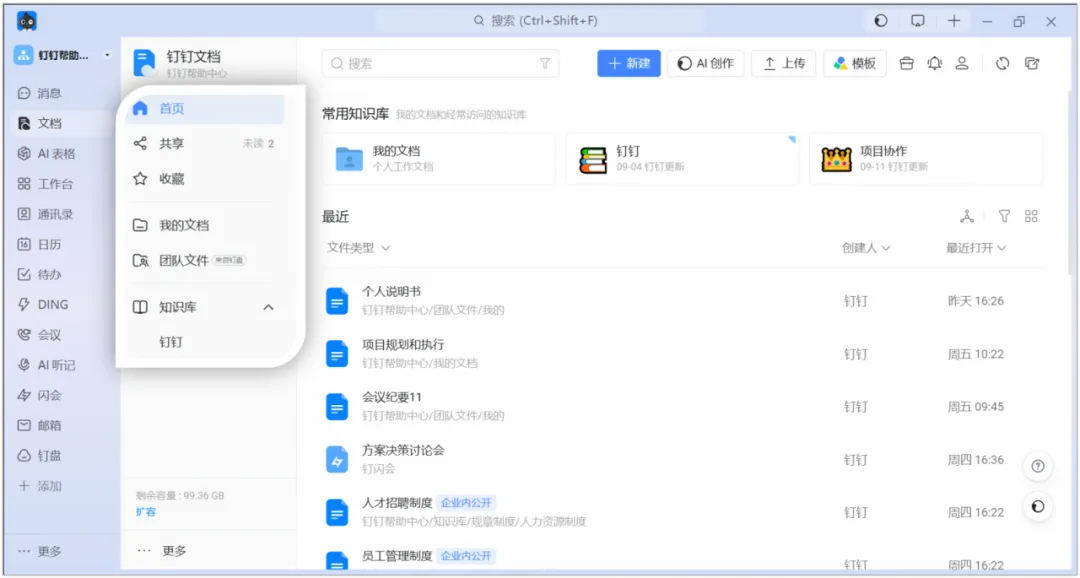Select 共享 in the document navigation
Viewport: 1080px width, 578px height.
[205, 144]
